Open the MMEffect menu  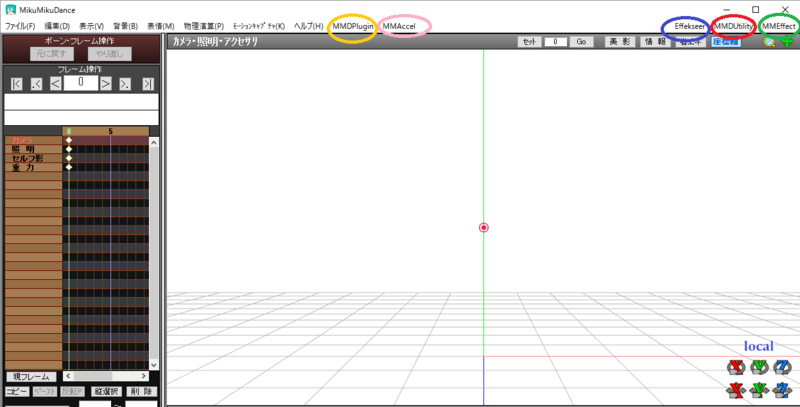[x=779, y=26]
